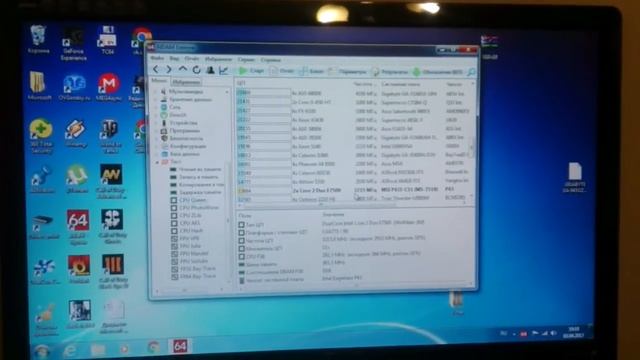Click the Отчёт toolbar button
Image resolution: width=640 pixels, height=360 pixels.
[282, 71]
